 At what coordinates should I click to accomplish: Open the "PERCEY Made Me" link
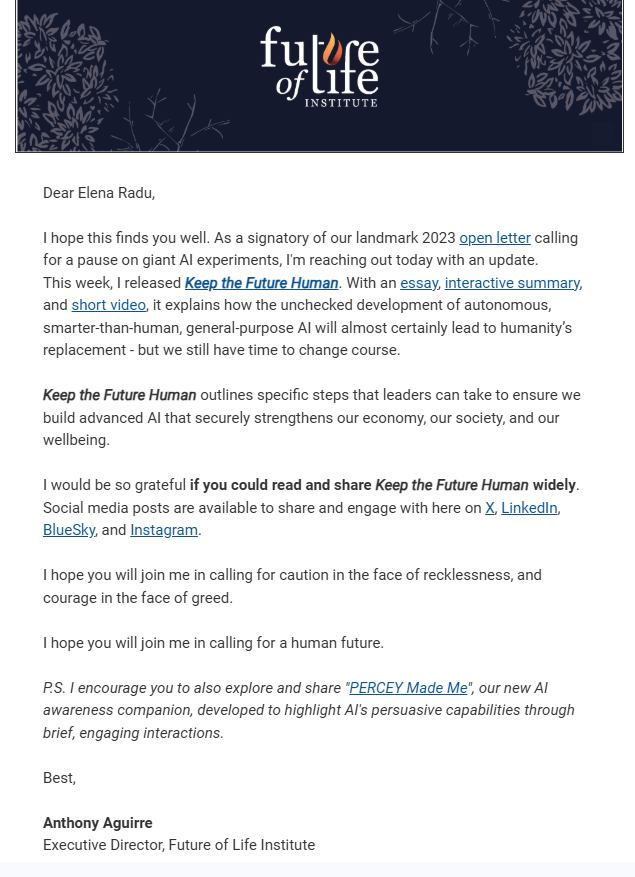pyautogui.click(x=408, y=688)
